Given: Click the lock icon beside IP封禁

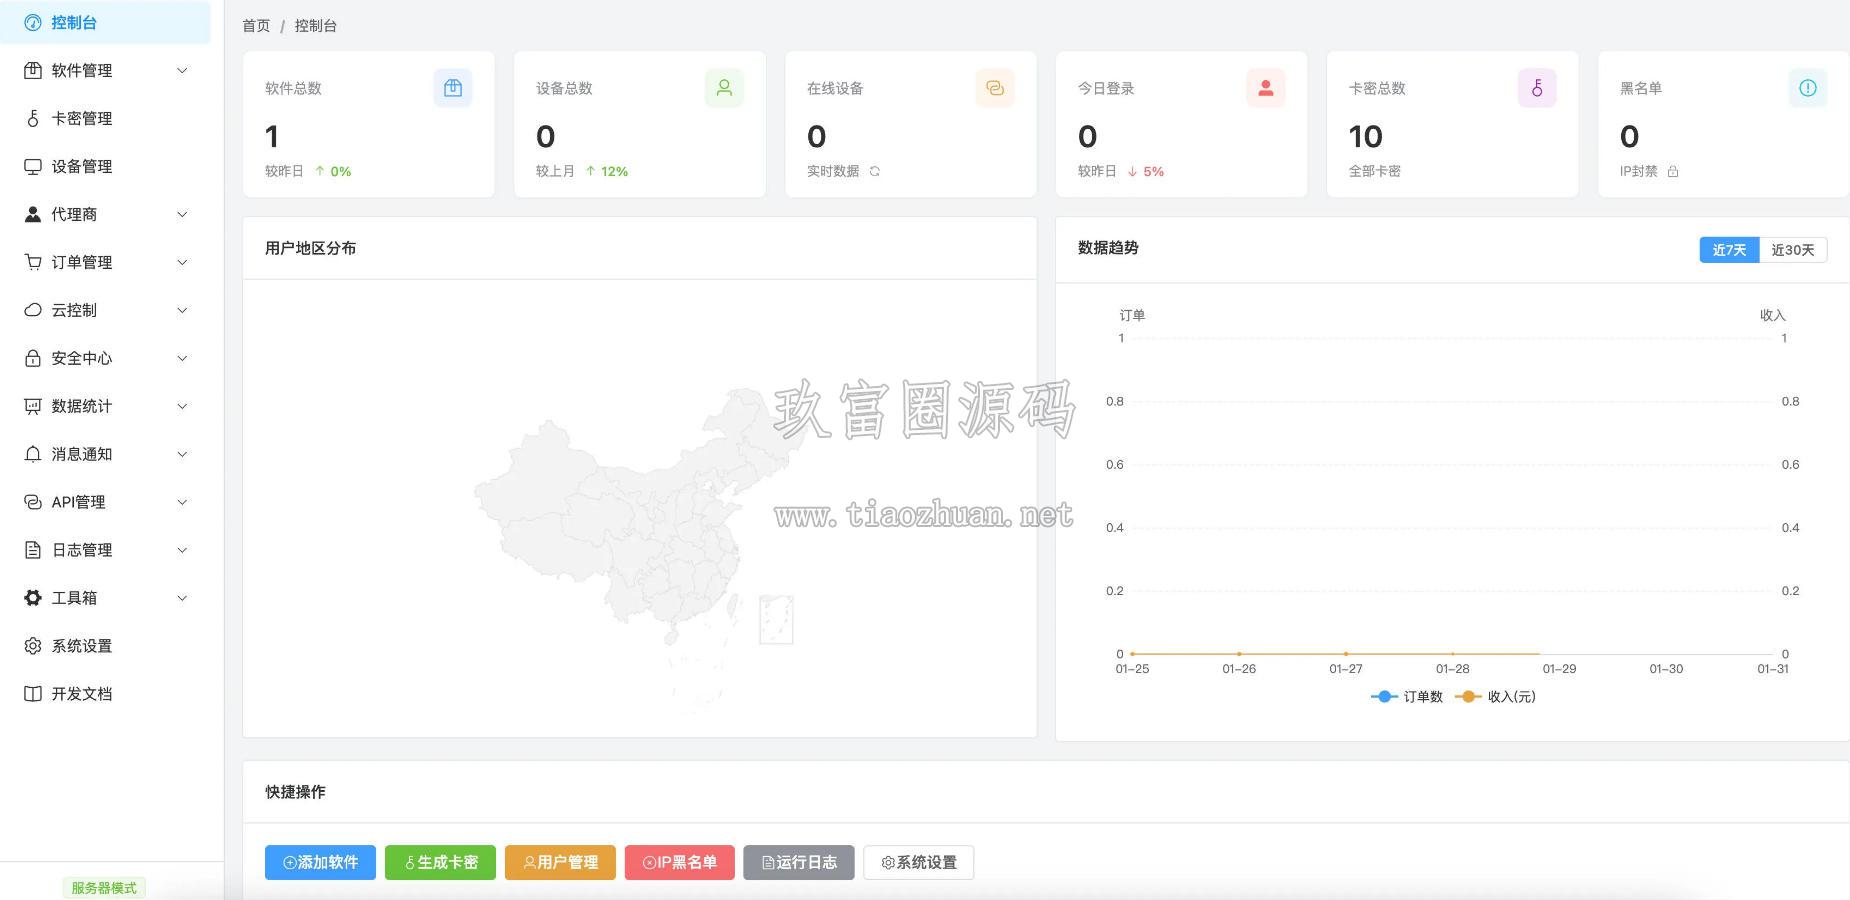Looking at the screenshot, I should point(1673,171).
